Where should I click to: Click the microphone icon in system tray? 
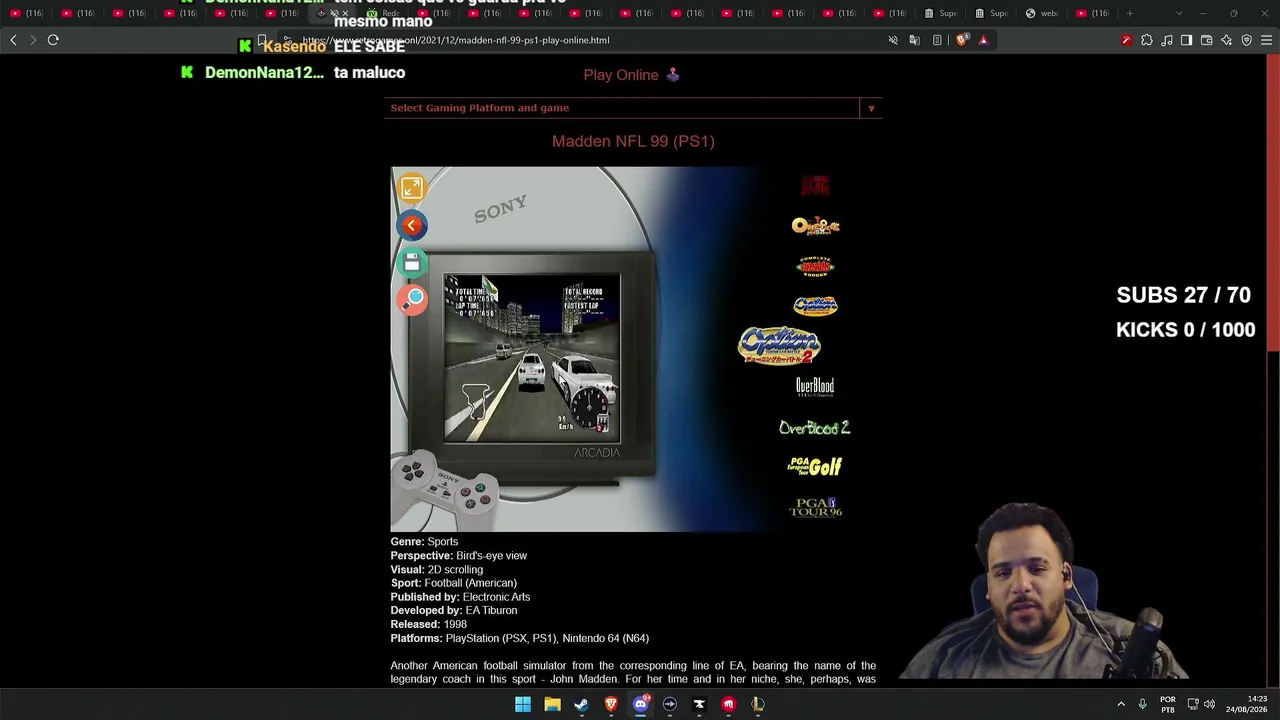point(1142,704)
